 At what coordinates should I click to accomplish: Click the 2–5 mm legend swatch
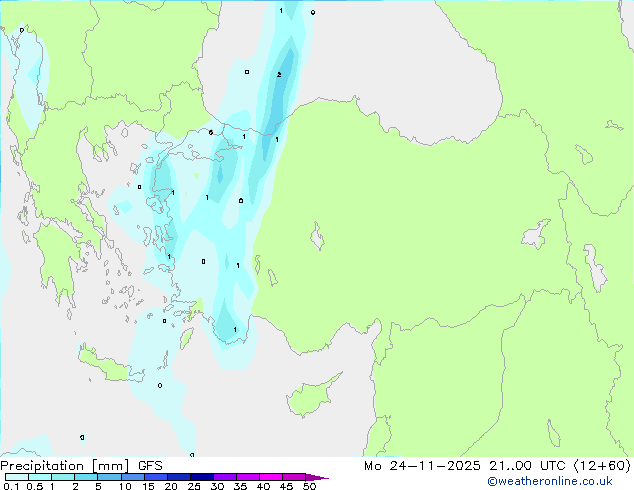click(x=86, y=477)
